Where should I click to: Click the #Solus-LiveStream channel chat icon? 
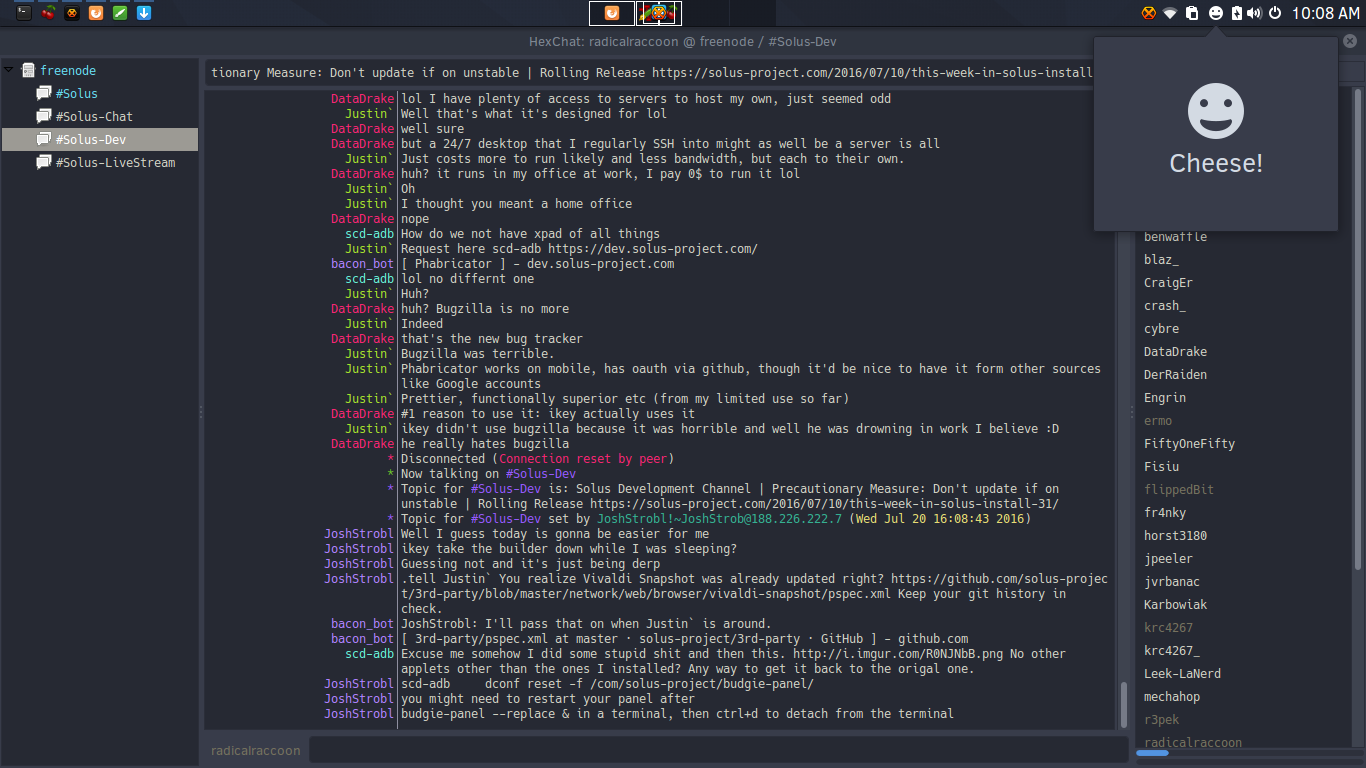click(x=43, y=162)
